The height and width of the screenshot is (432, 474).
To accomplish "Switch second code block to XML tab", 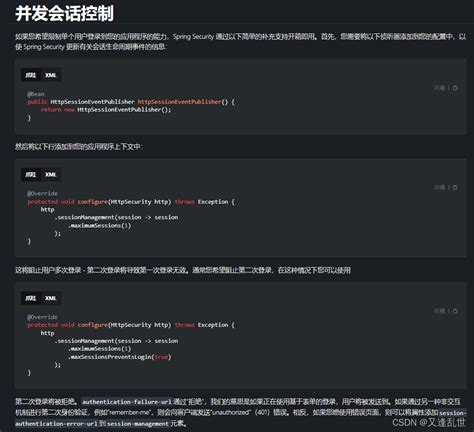I will point(51,174).
